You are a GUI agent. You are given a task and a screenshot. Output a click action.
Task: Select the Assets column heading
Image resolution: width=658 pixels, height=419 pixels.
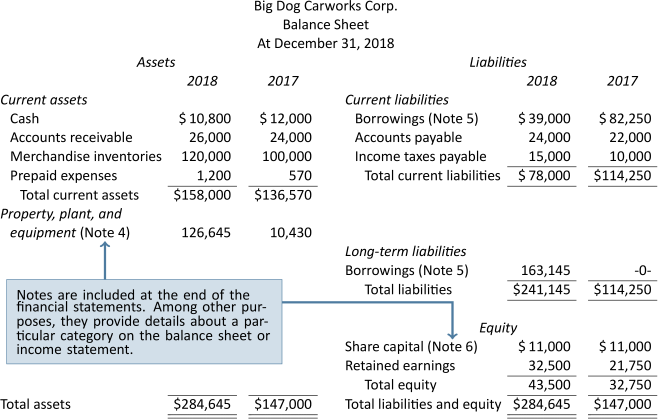(x=156, y=62)
